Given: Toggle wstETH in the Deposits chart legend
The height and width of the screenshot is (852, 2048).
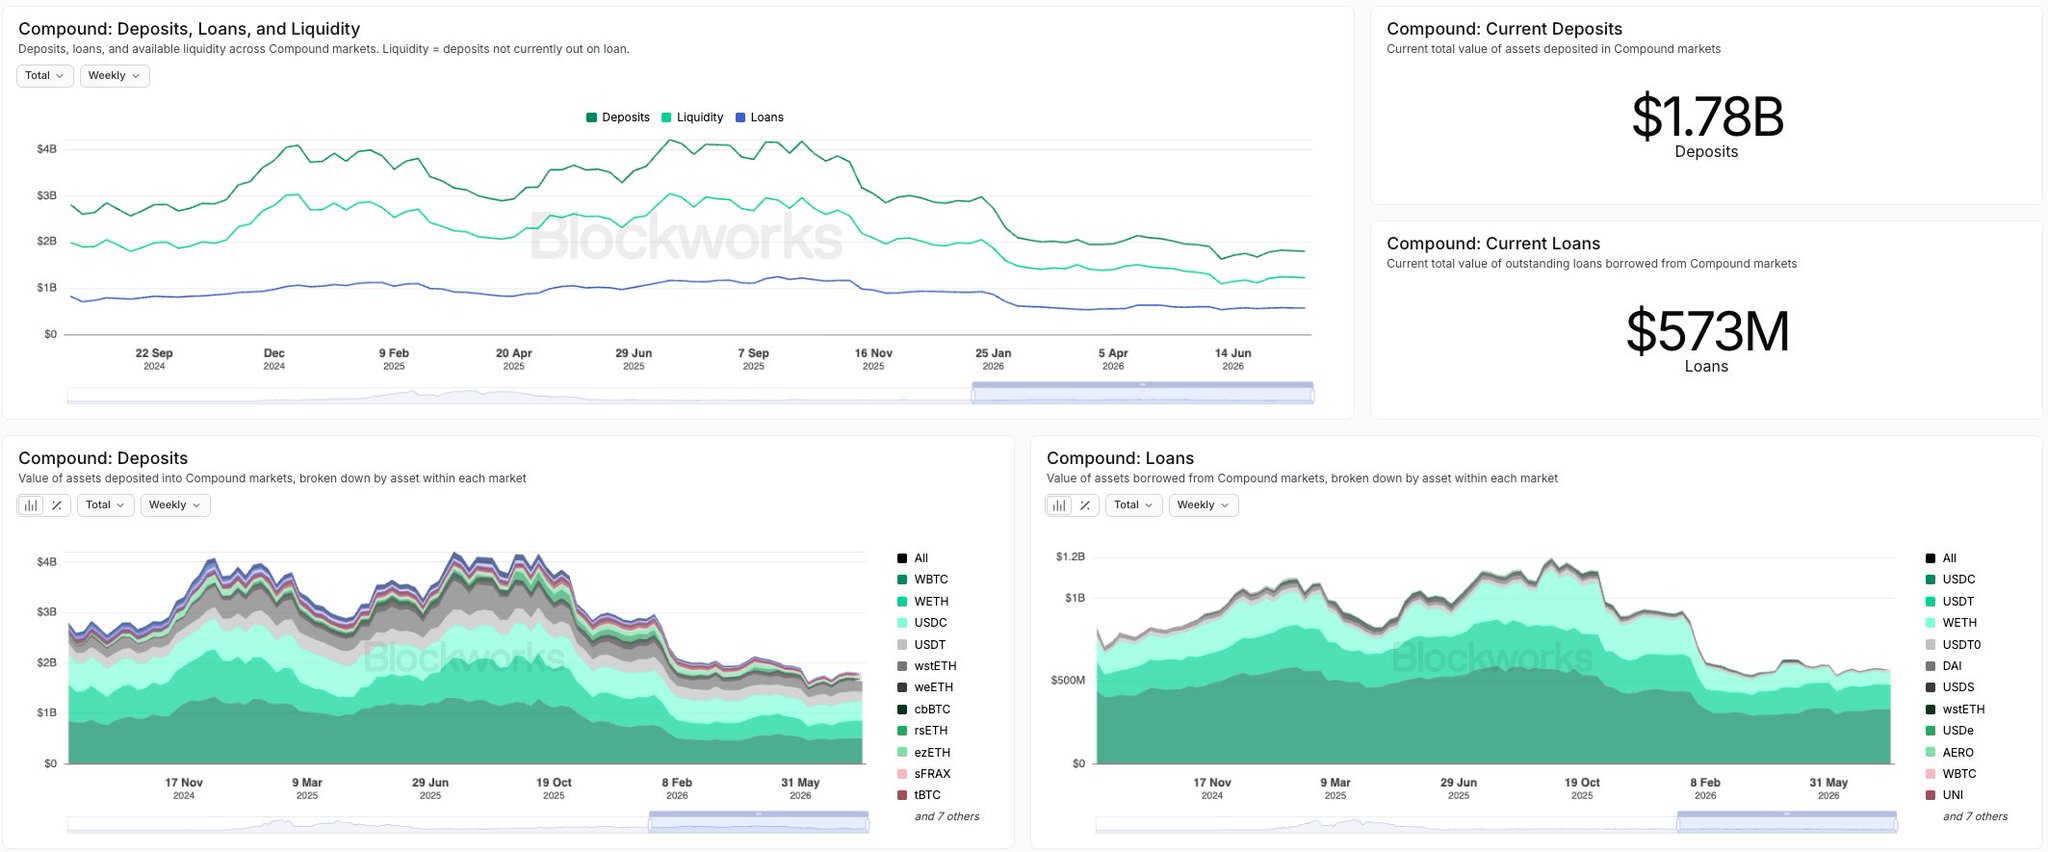Looking at the screenshot, I should tap(927, 666).
